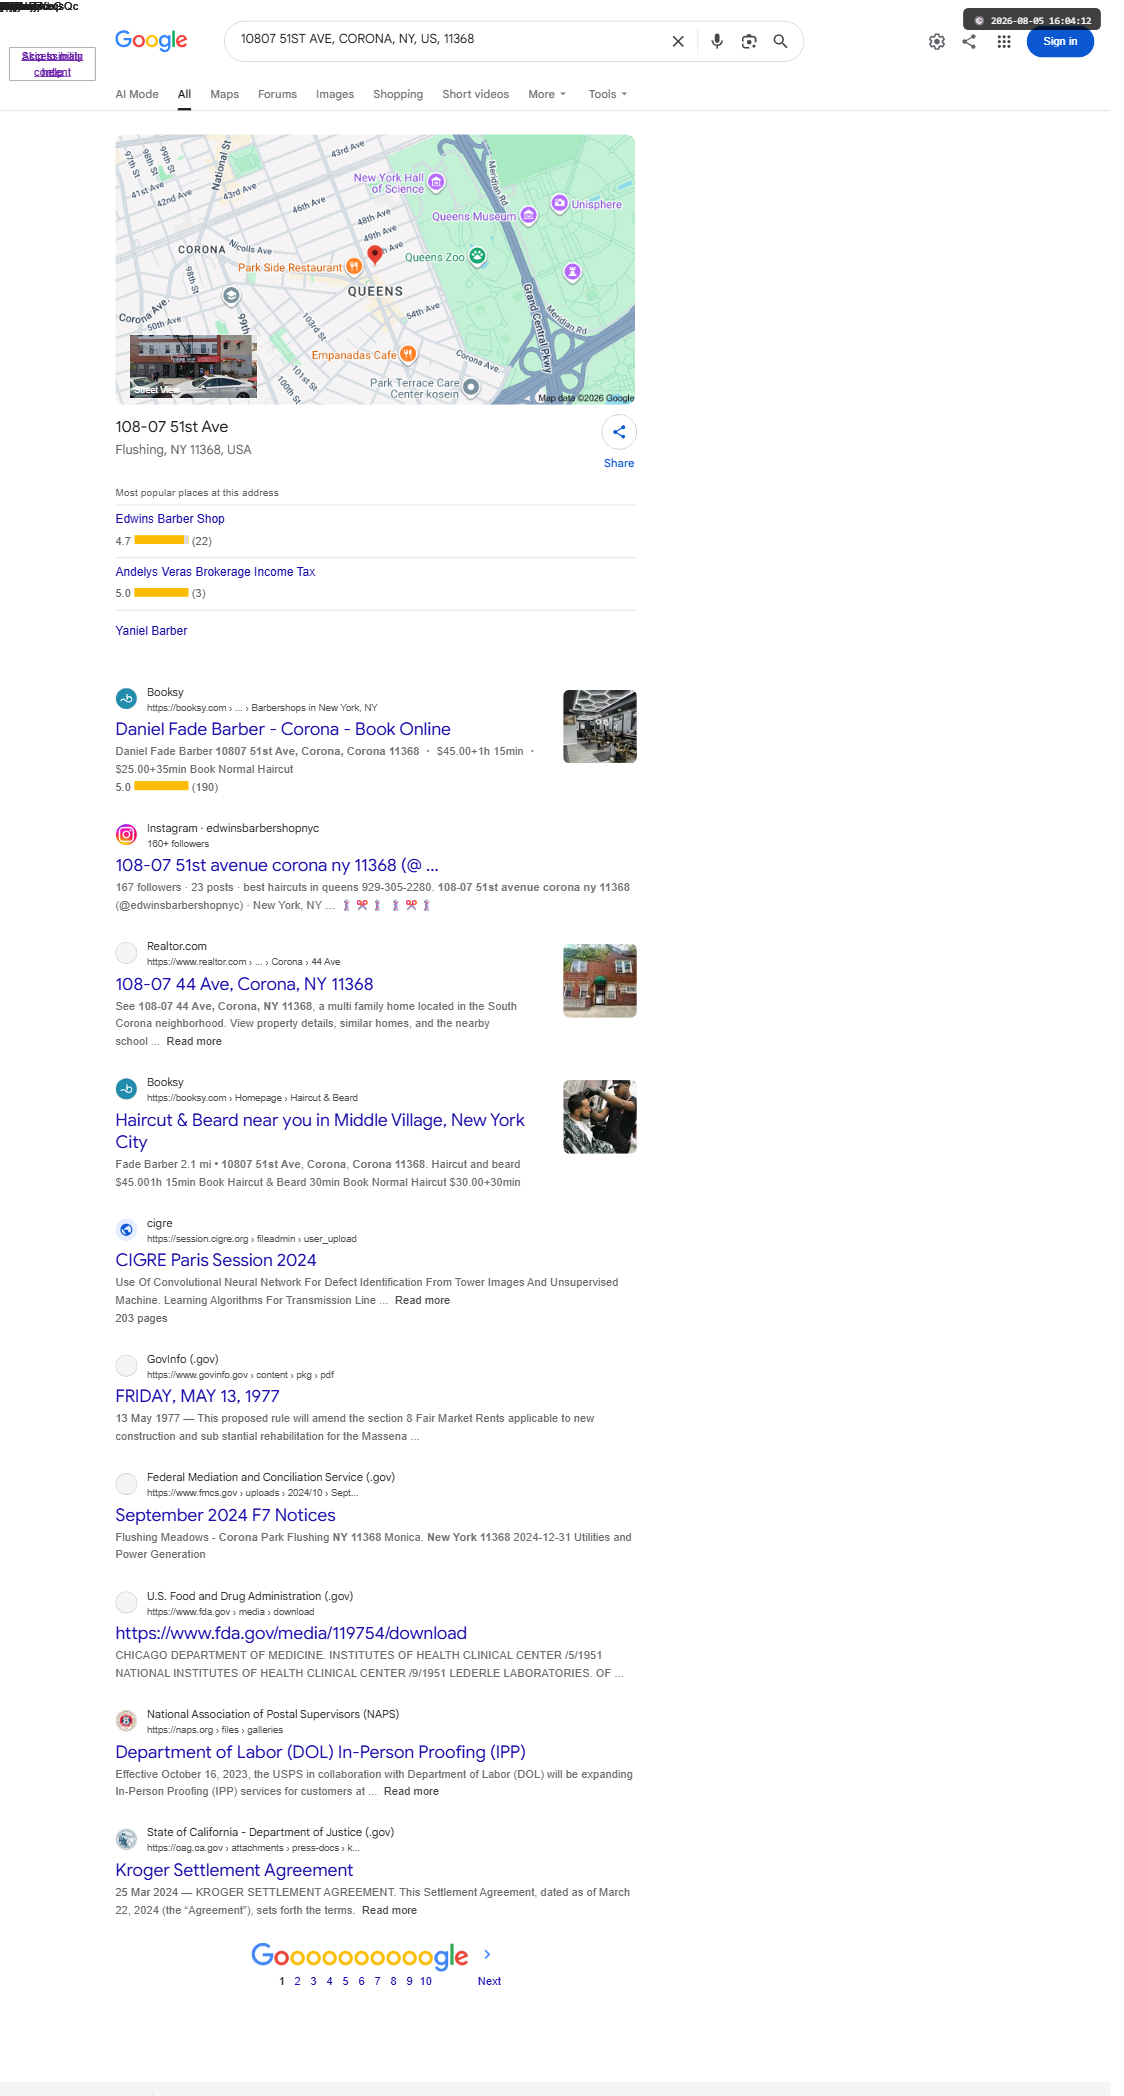Share the 108-07 51st Ave address
Image resolution: width=1124 pixels, height=2096 pixels.
click(619, 432)
